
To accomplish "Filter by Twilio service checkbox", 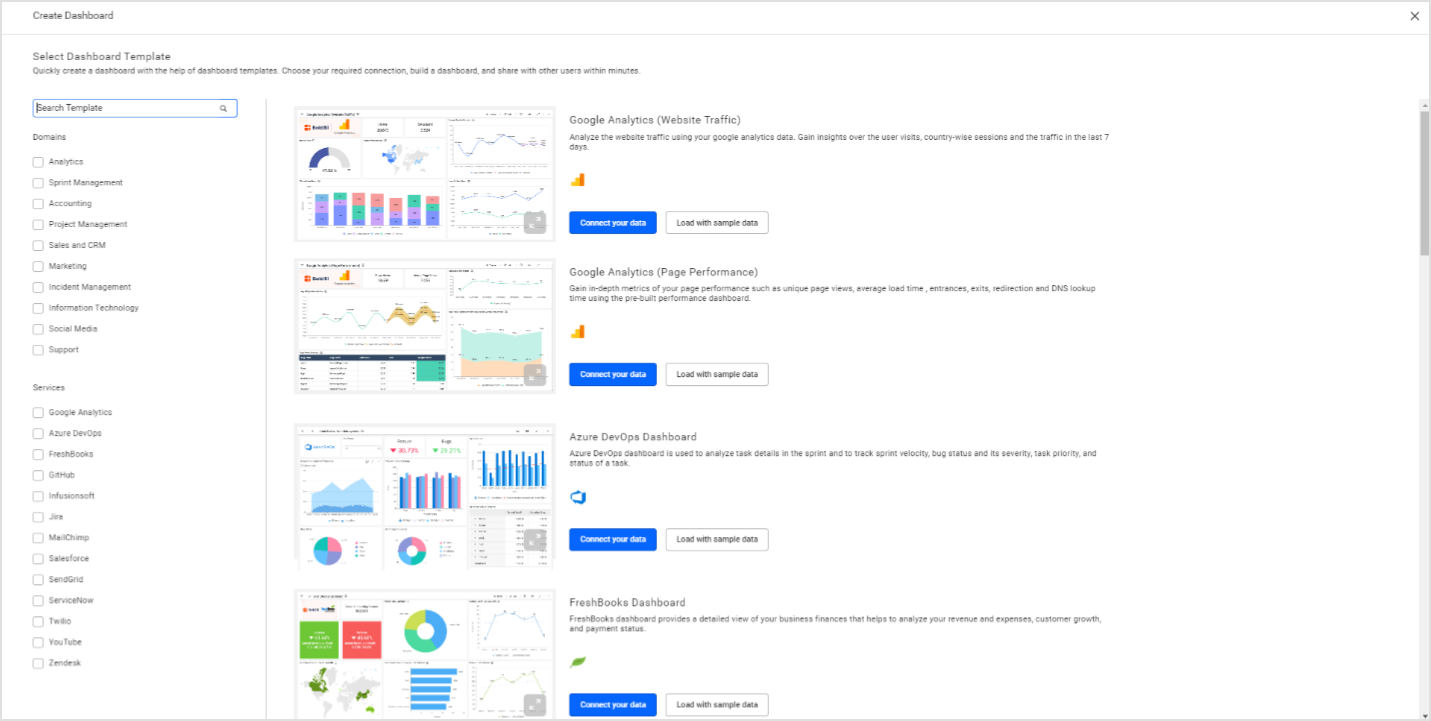I will click(x=38, y=622).
